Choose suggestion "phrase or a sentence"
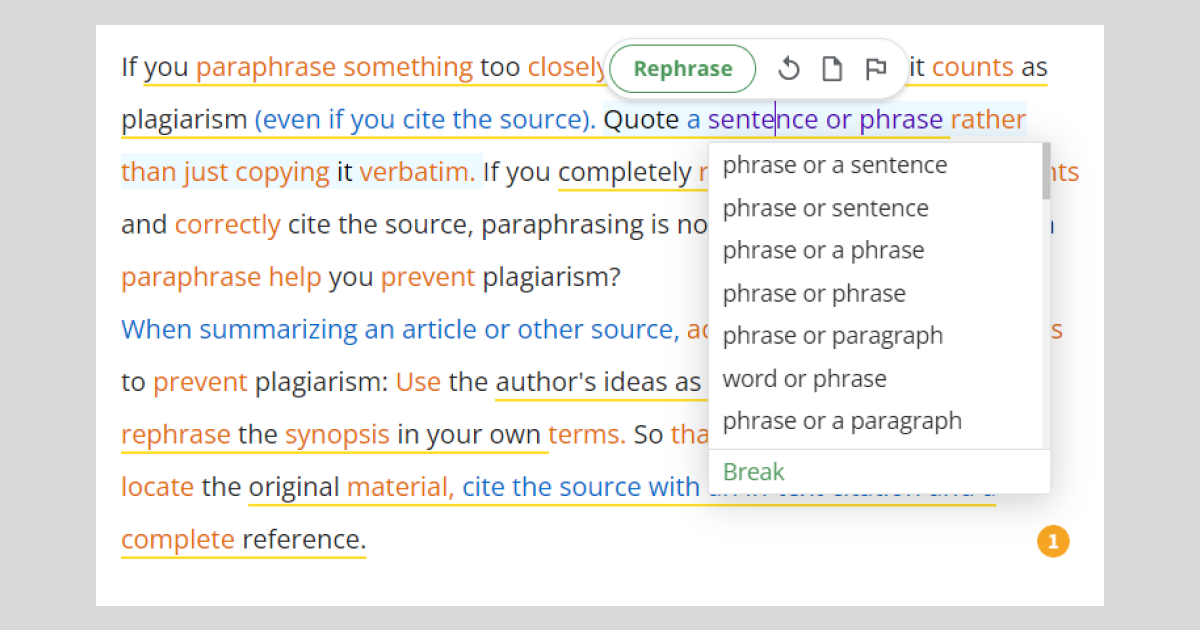 click(x=834, y=165)
